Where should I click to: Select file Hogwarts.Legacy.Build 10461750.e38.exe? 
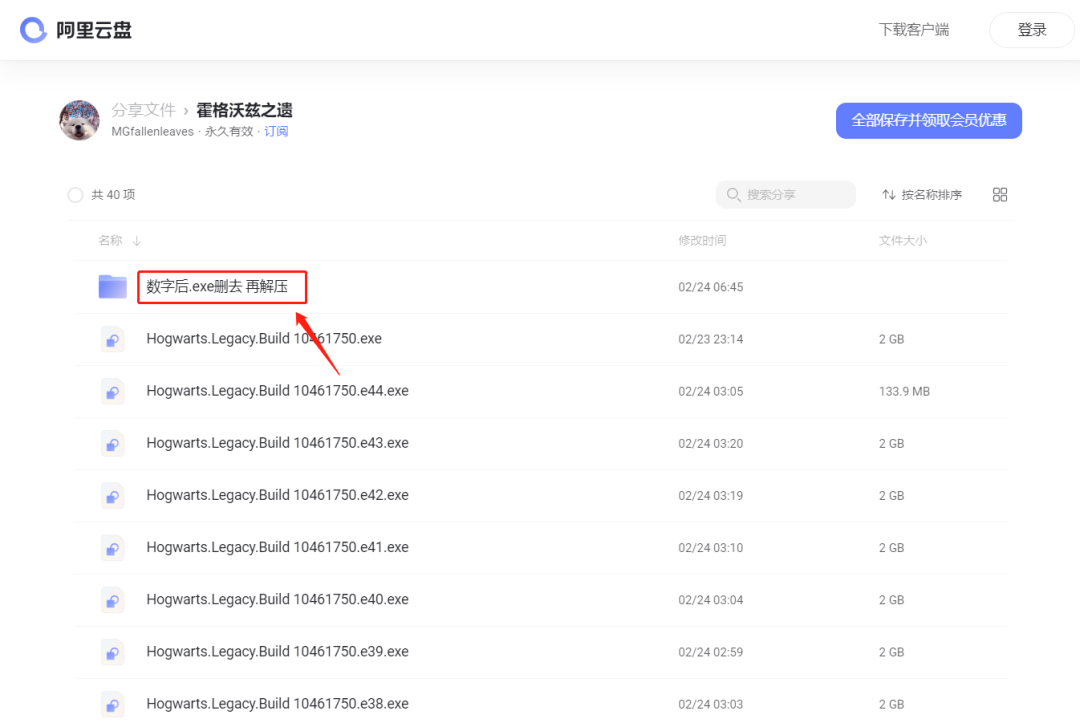point(278,704)
